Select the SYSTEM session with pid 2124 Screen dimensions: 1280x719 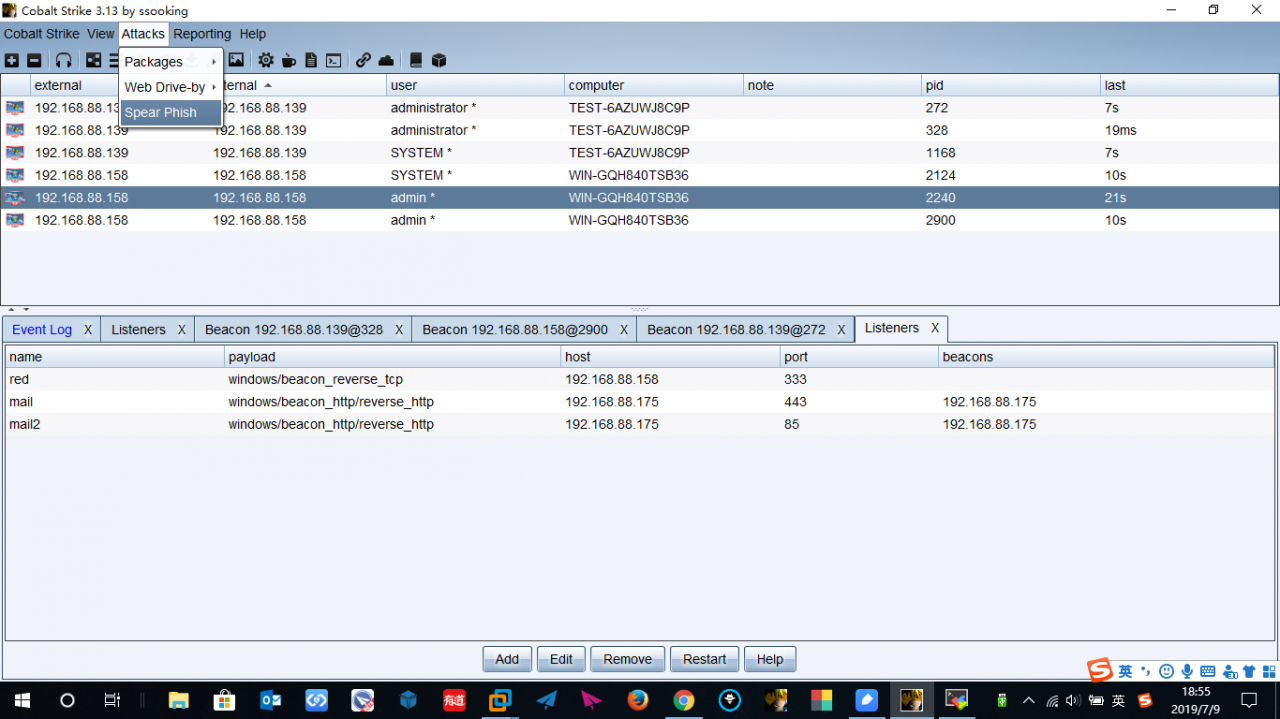tap(640, 175)
